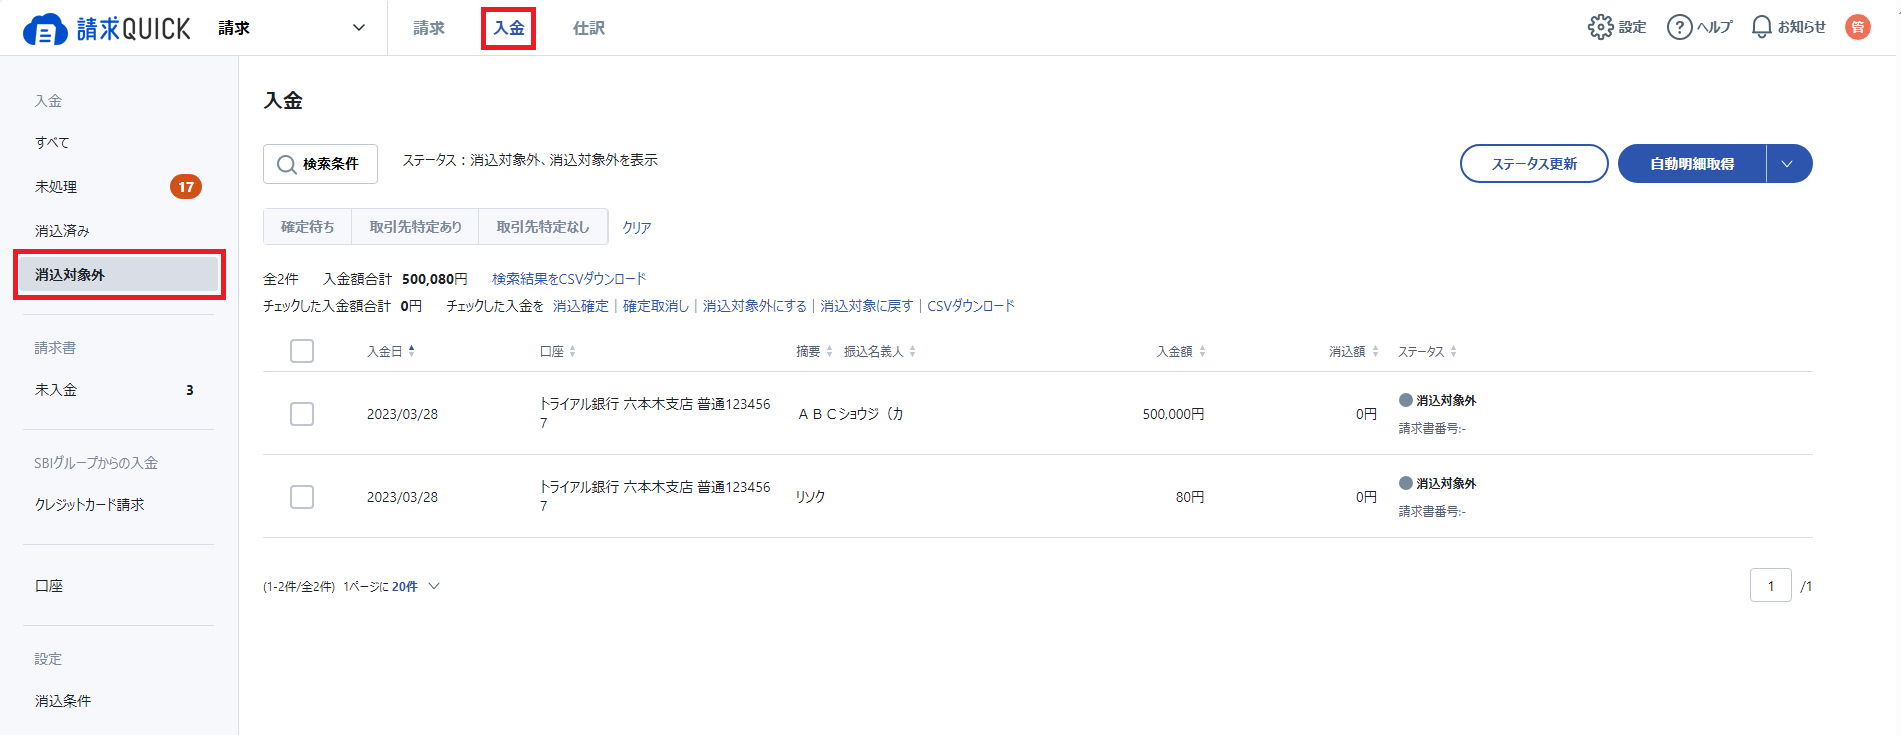The height and width of the screenshot is (735, 1901).
Task: Open the 20件 per-page dropdown
Action: 415,587
